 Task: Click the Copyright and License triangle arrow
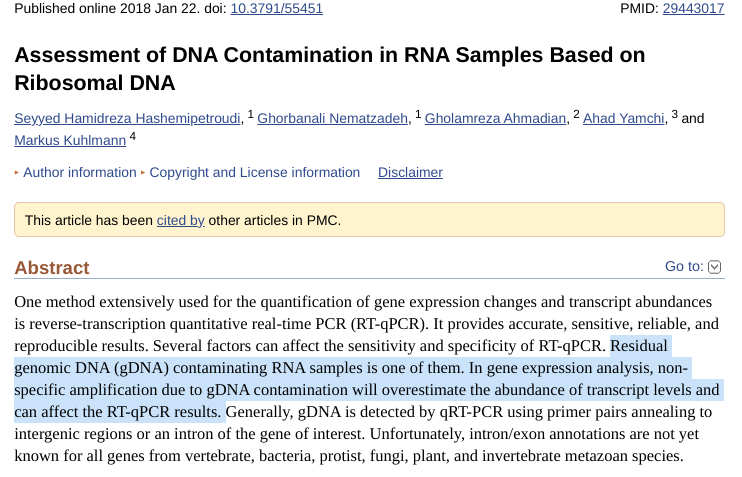coord(143,173)
